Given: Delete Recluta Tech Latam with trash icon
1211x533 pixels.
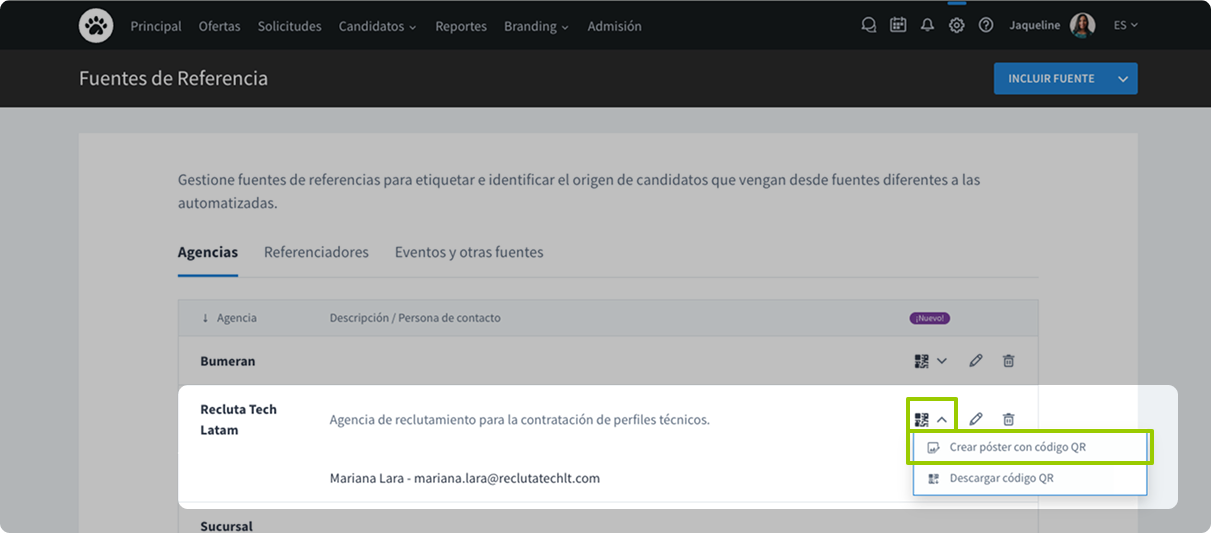Looking at the screenshot, I should pos(1008,419).
